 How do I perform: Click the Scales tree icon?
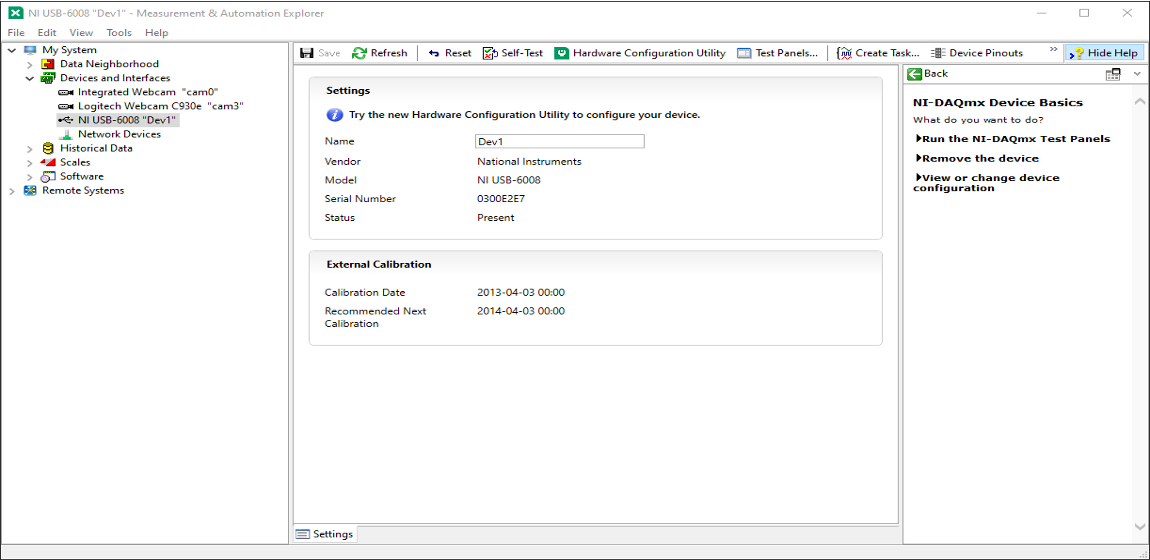coord(48,162)
